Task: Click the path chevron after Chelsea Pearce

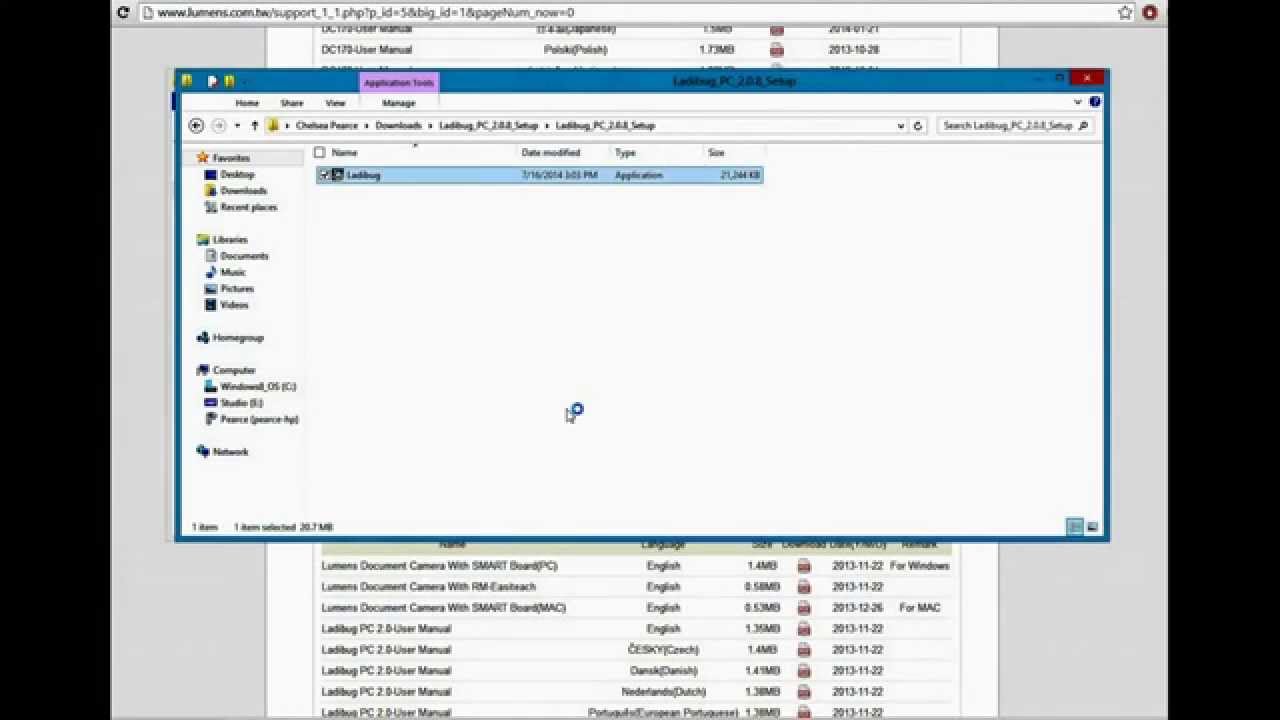Action: point(367,126)
